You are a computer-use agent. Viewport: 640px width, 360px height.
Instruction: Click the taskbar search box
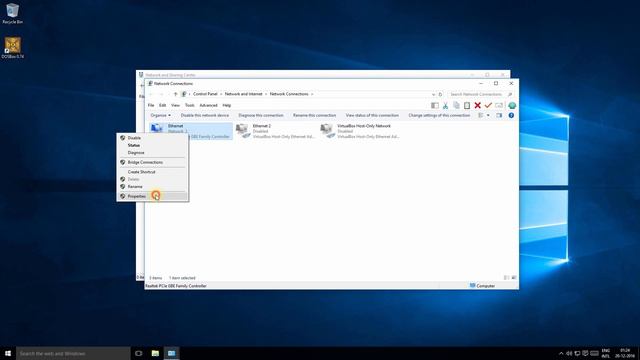[x=73, y=353]
